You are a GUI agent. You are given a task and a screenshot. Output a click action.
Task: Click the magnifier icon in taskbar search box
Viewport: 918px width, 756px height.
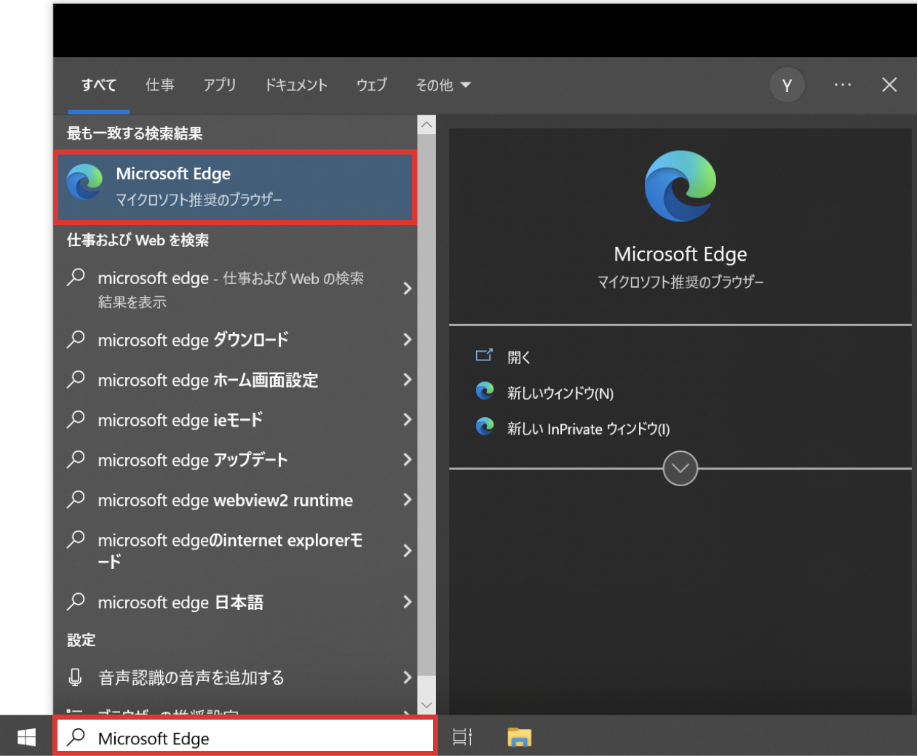pyautogui.click(x=76, y=737)
